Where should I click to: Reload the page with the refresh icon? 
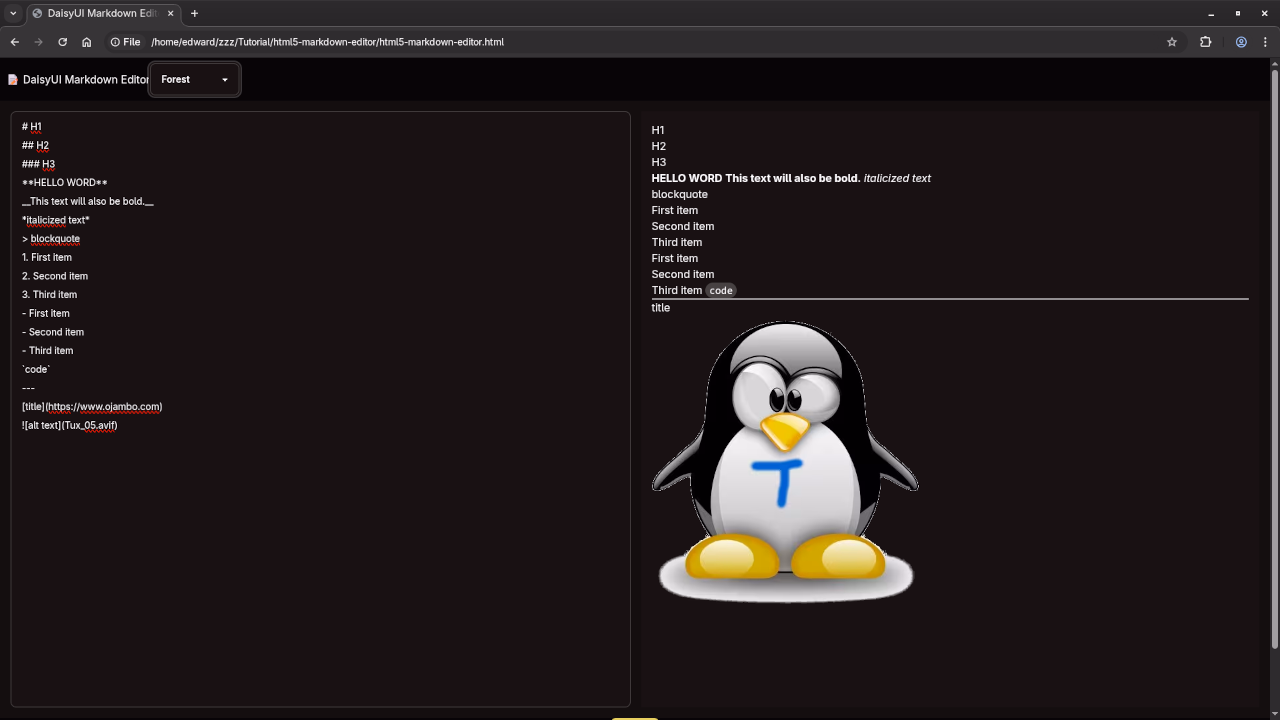(x=62, y=42)
